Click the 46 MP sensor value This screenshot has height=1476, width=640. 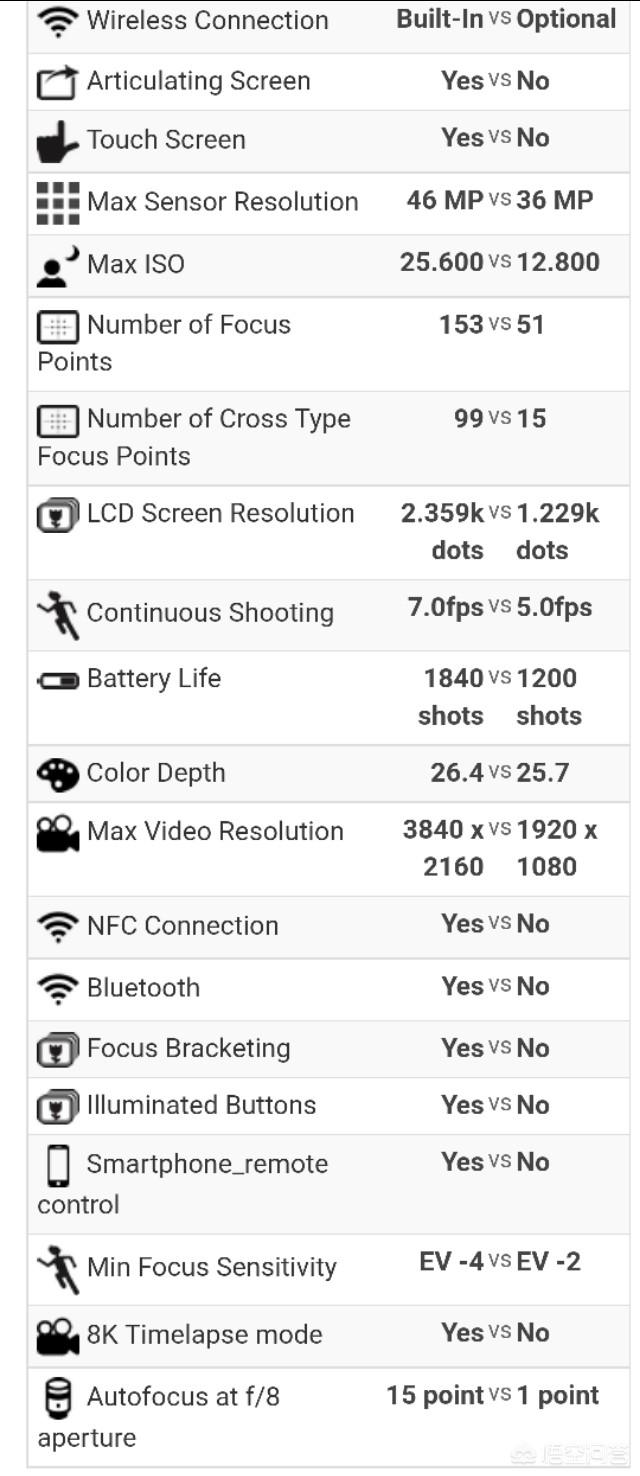(x=445, y=200)
